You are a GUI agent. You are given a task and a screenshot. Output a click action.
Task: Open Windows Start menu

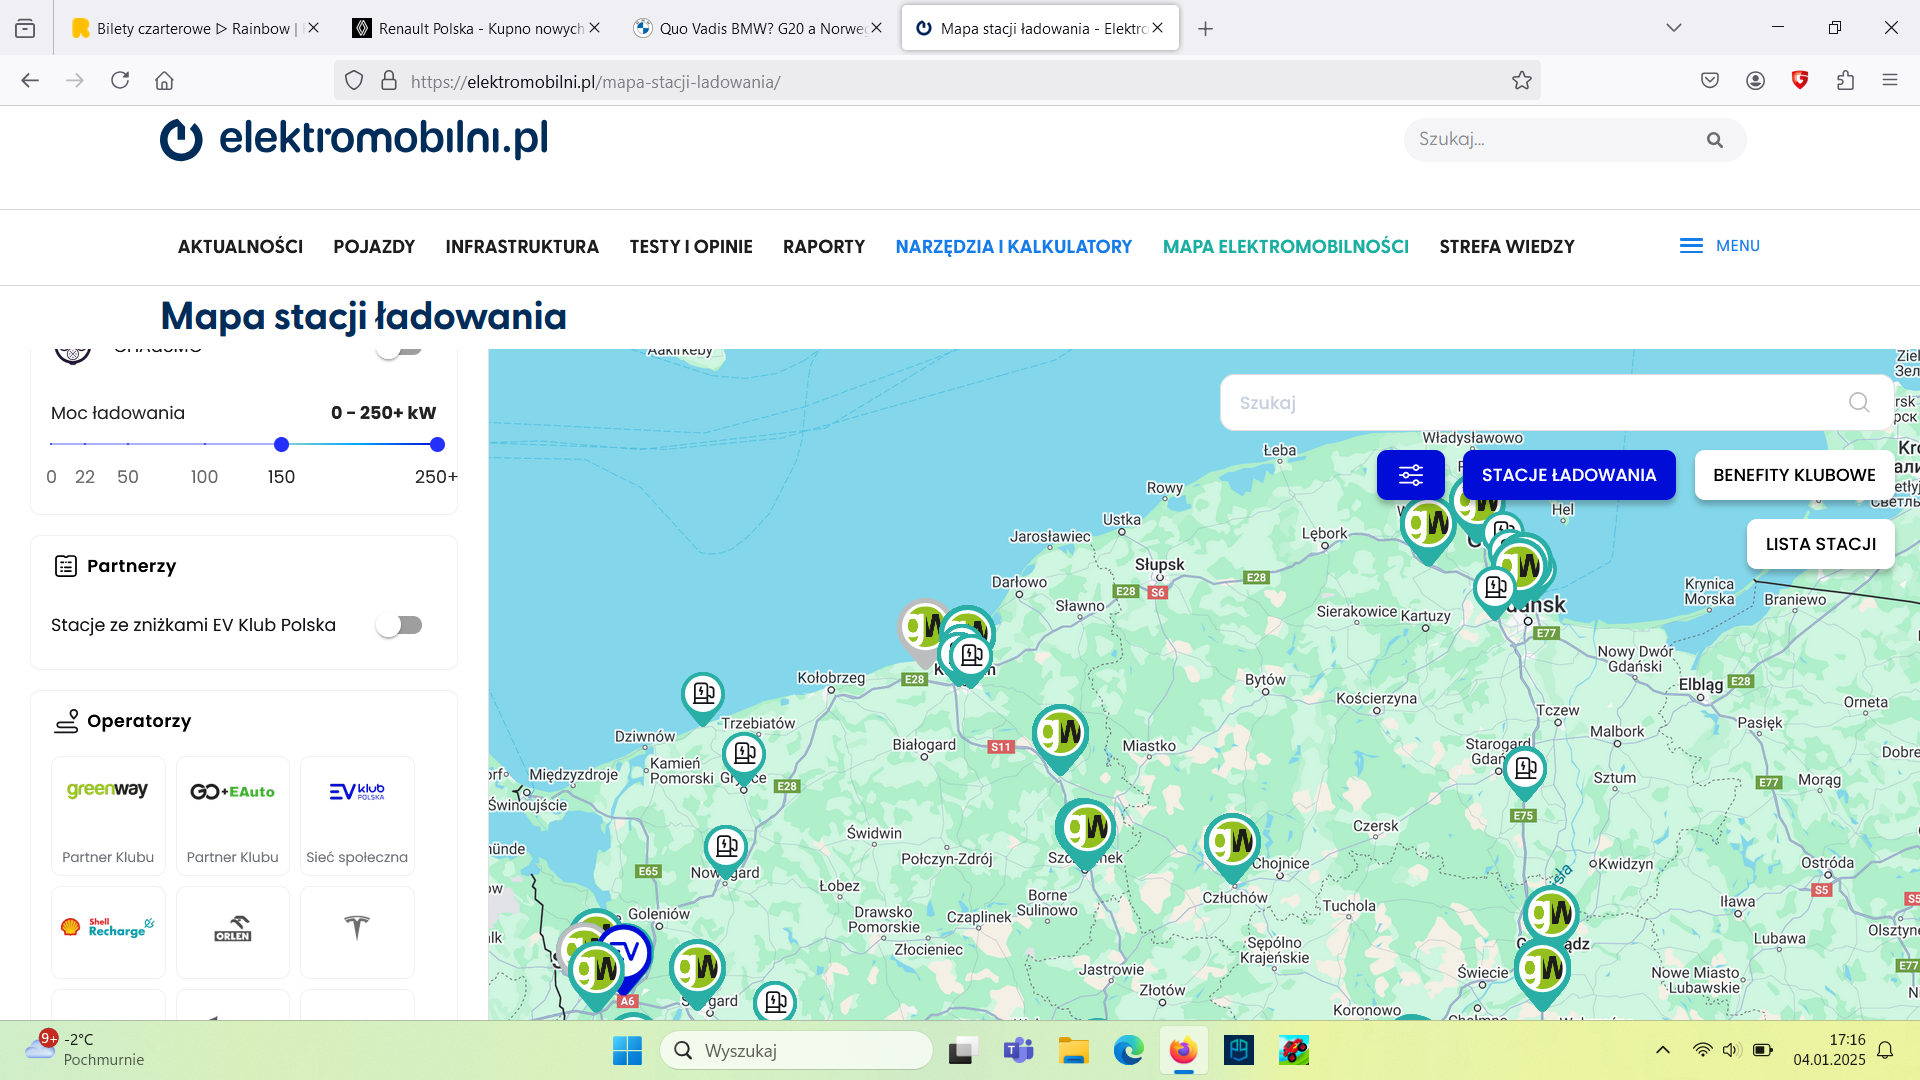(627, 1050)
